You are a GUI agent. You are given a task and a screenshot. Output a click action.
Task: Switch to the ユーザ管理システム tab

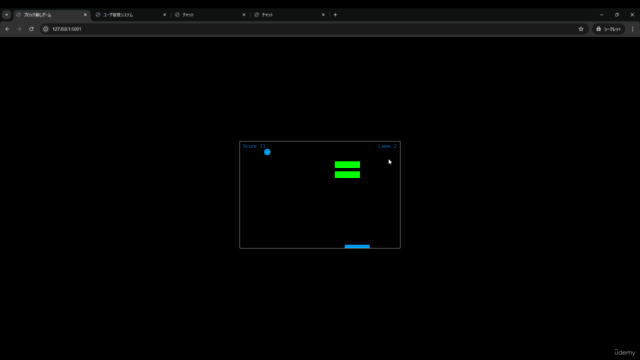coord(131,15)
